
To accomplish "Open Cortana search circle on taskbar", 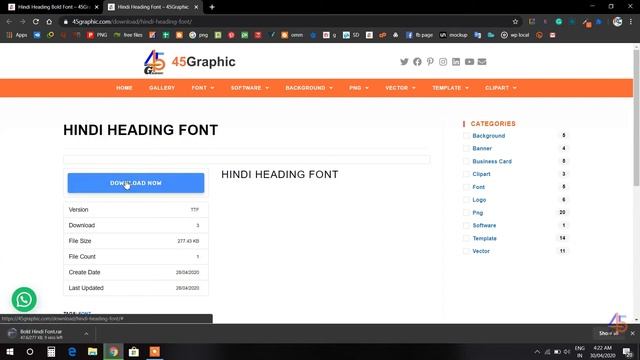I will point(30,352).
